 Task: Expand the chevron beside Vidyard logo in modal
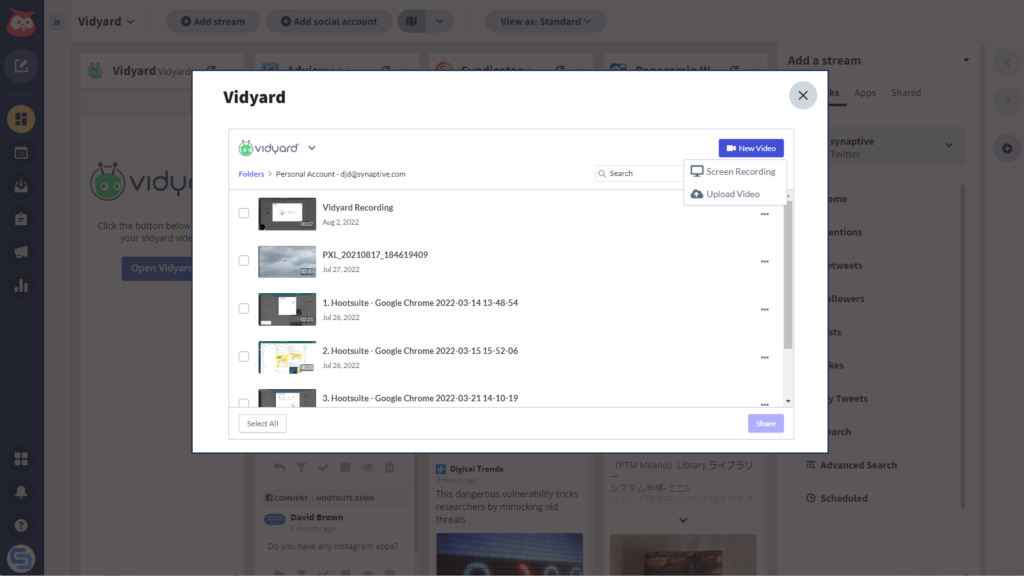312,148
